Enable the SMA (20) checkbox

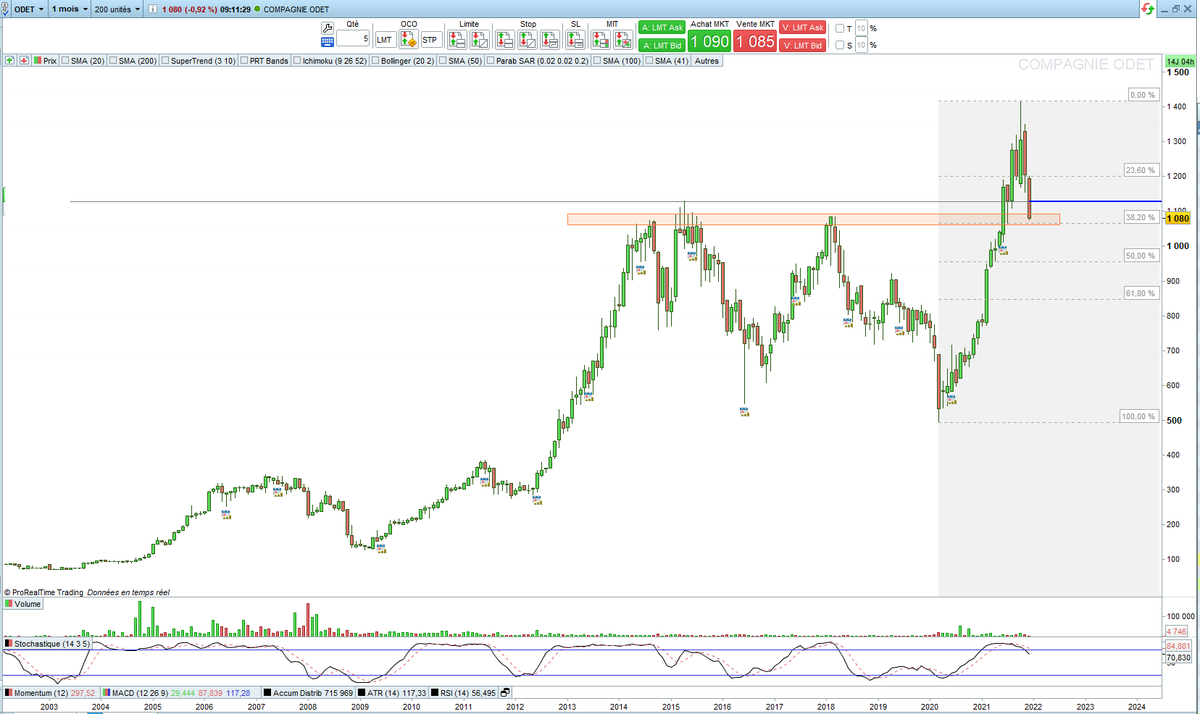coord(65,60)
